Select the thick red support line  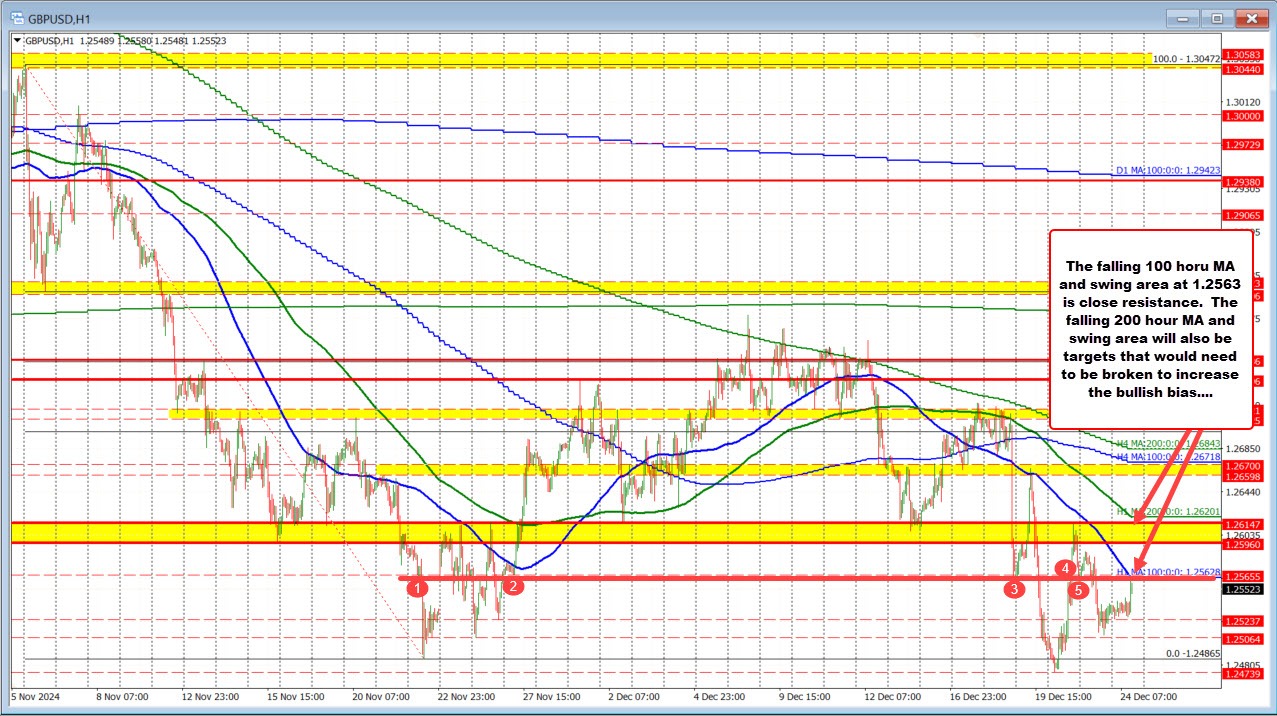700,577
